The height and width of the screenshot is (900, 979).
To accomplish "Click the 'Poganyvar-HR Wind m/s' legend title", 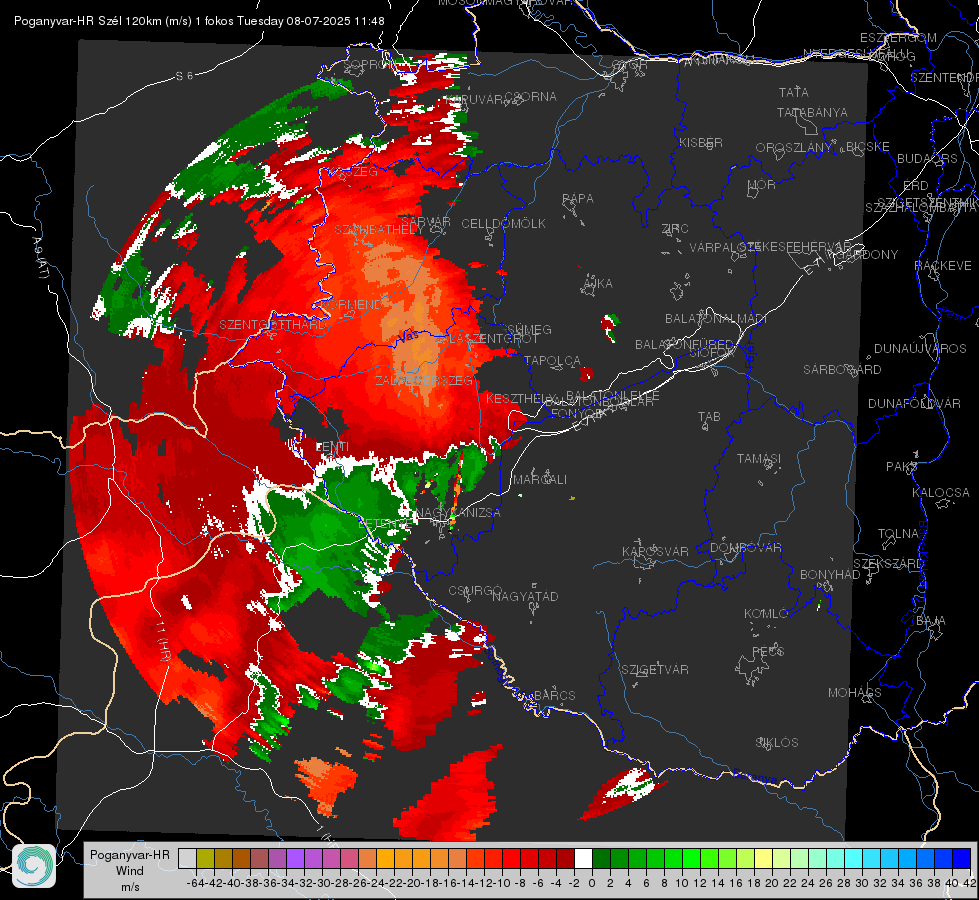I will pos(130,871).
